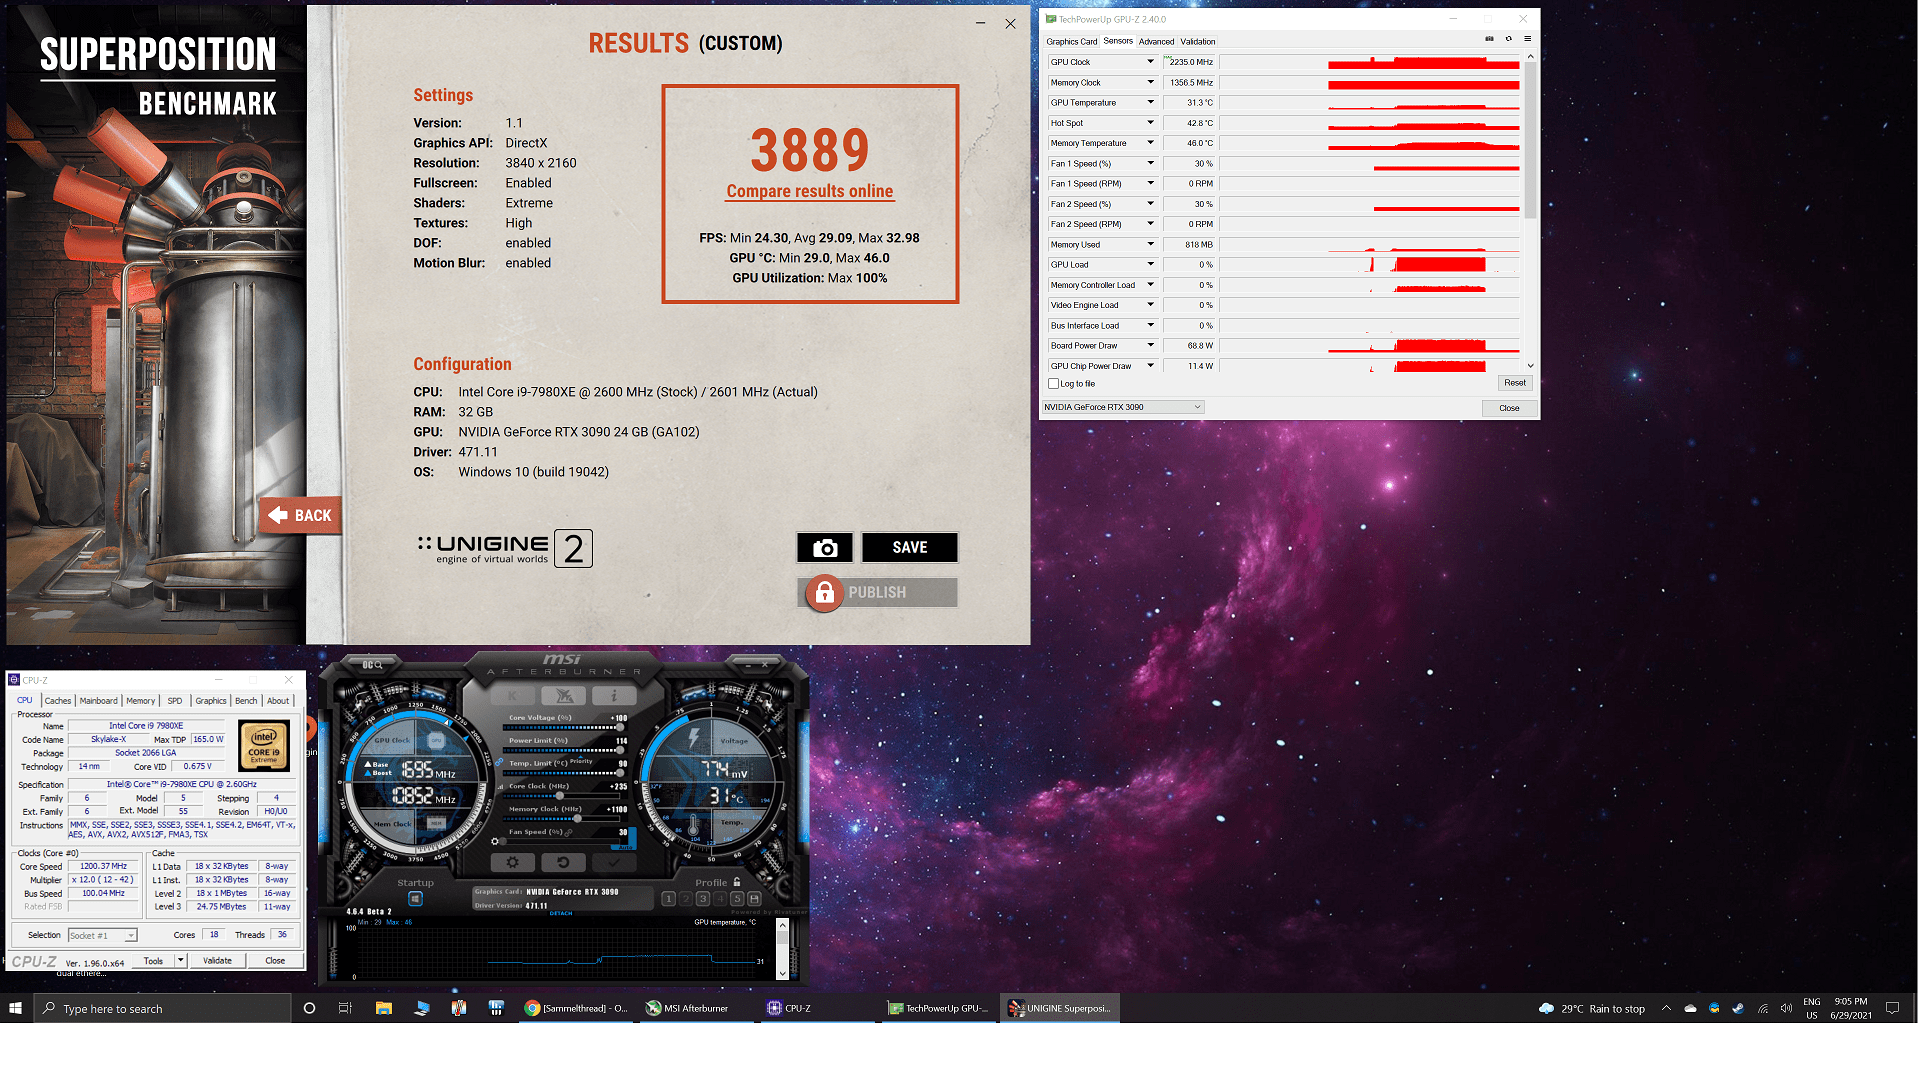
Task: Click Compare results online link
Action: (x=810, y=191)
